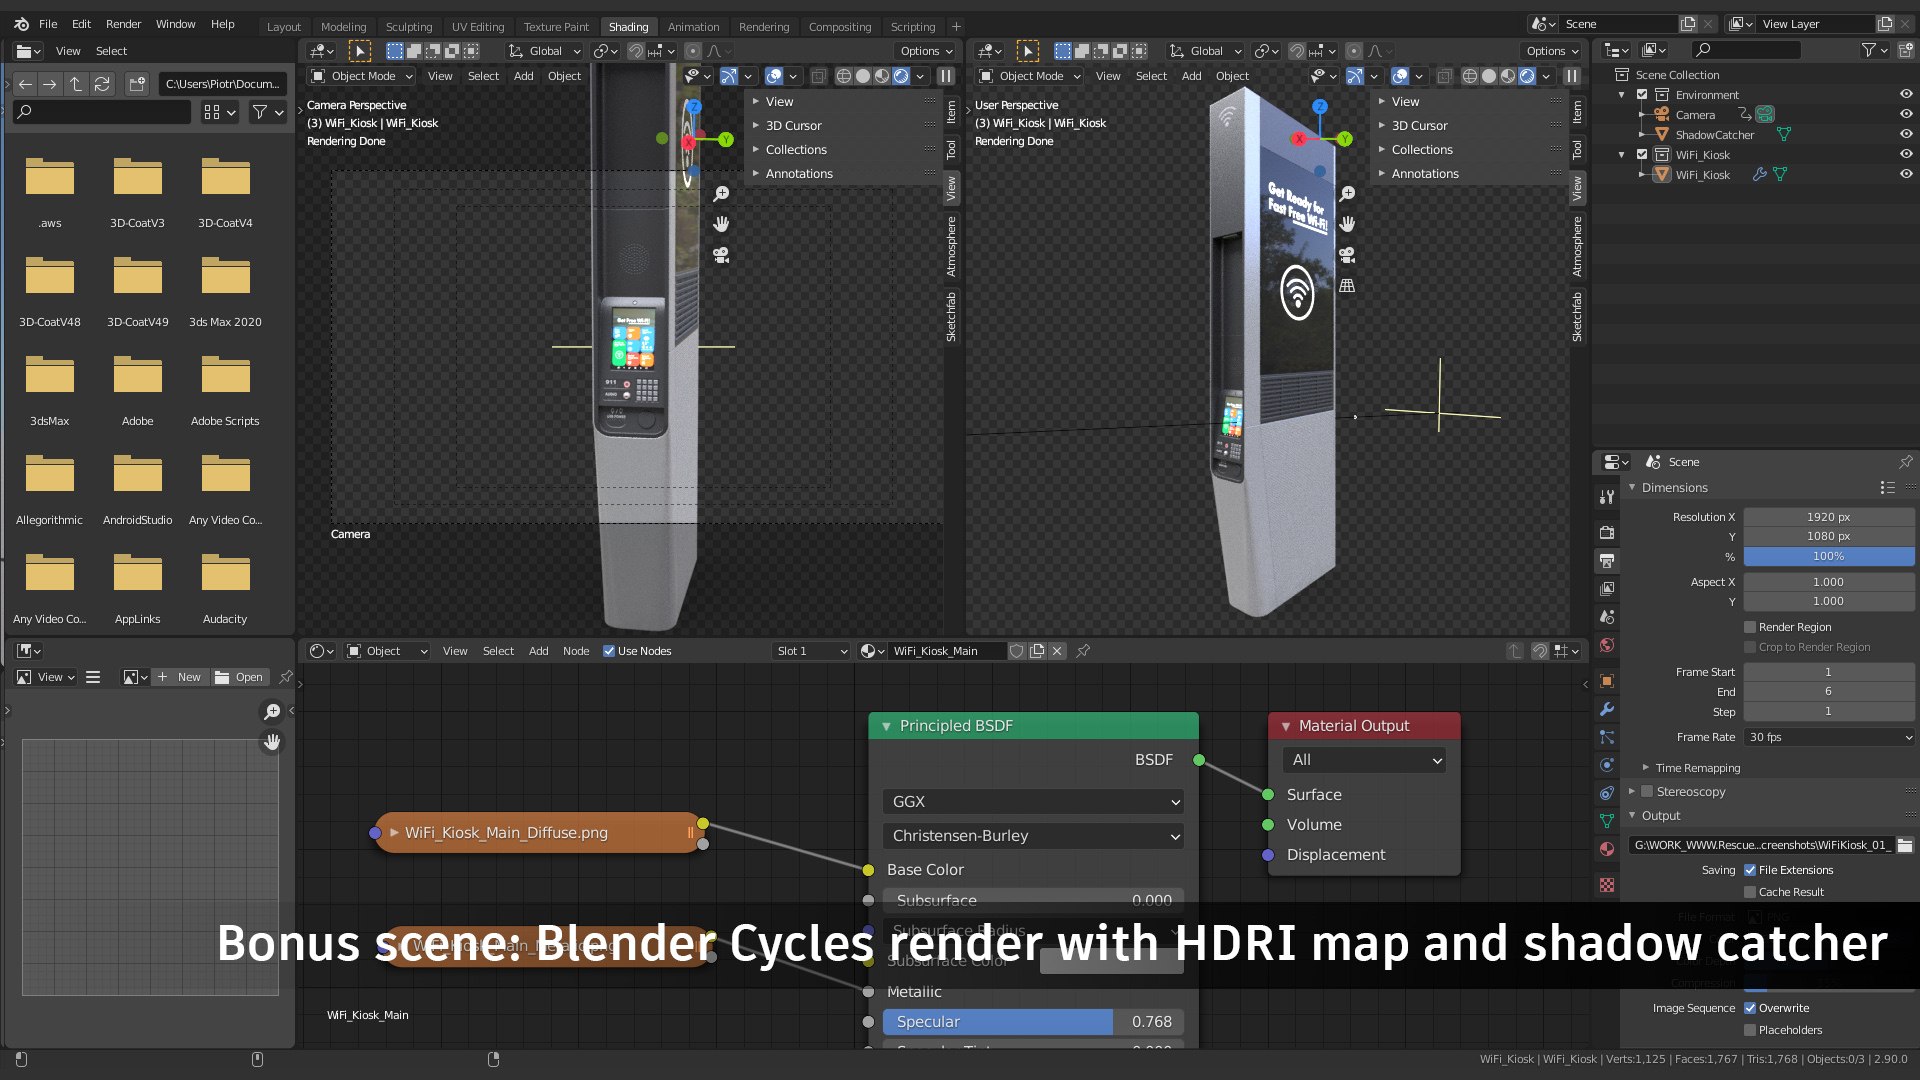1920x1080 pixels.
Task: Open Material properties tab icon
Action: pos(1607,849)
